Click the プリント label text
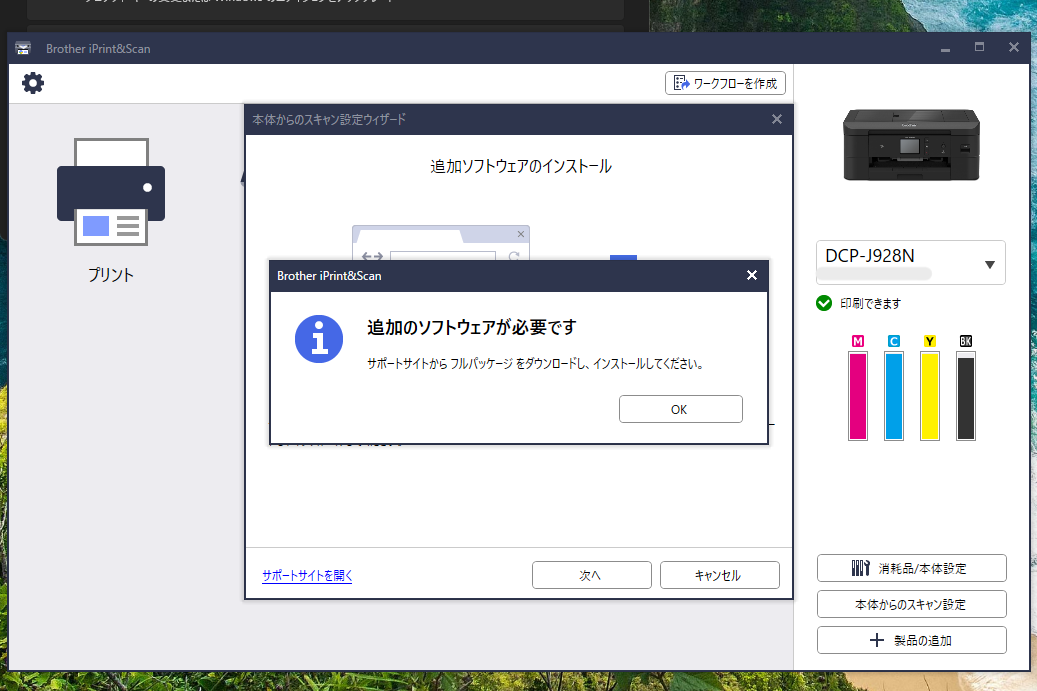The image size is (1037, 691). 111,275
